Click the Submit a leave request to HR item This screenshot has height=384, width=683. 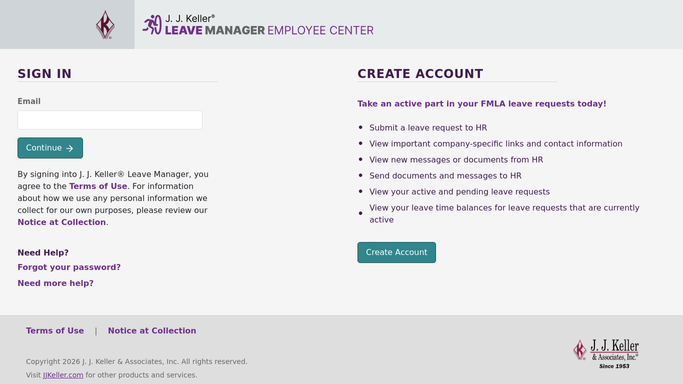(428, 128)
